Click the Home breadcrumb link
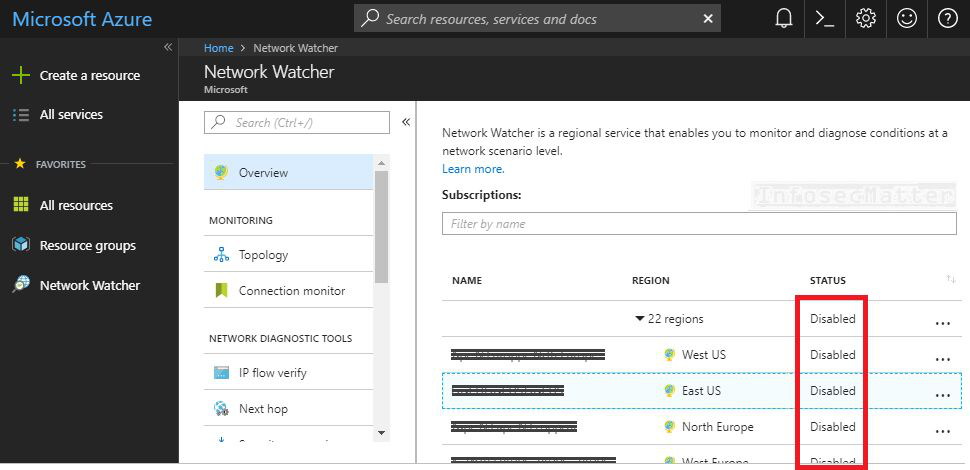 tap(218, 48)
